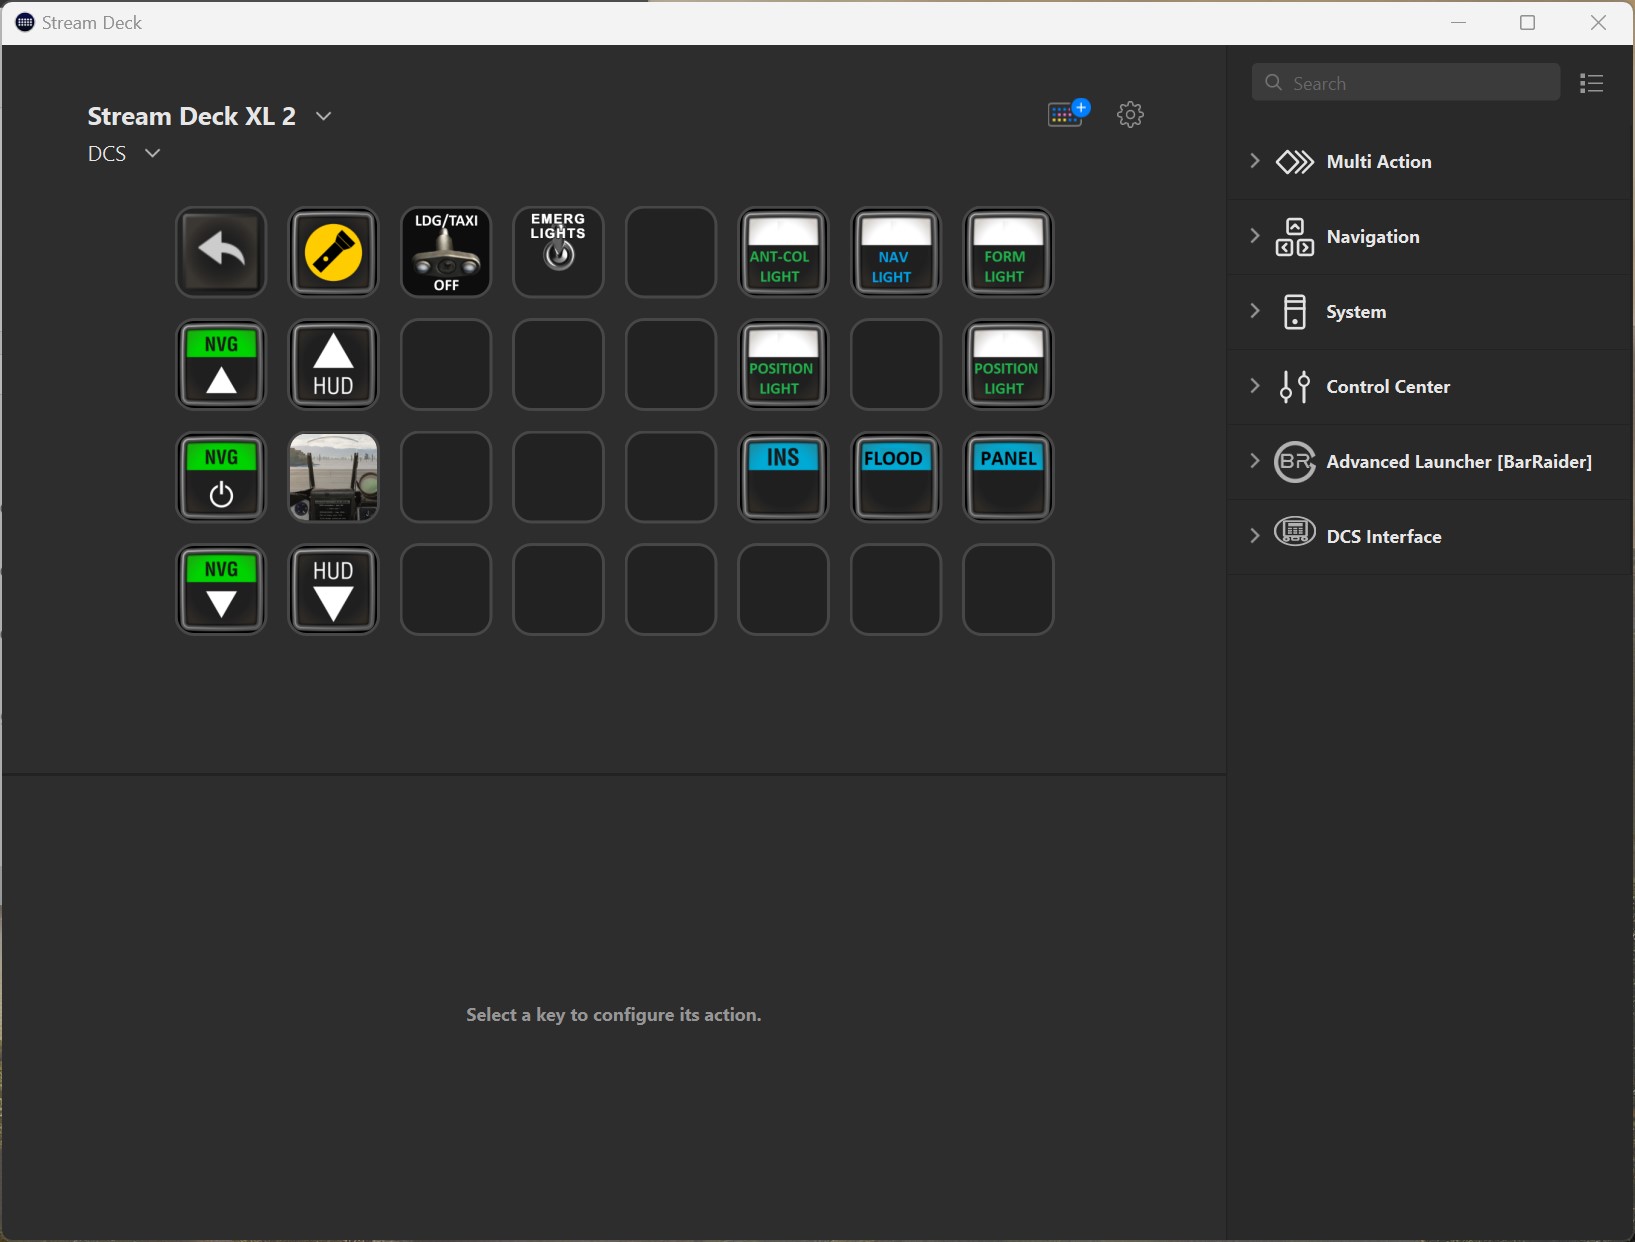Open the Stream Deck store icon
1635x1242 pixels.
1067,114
